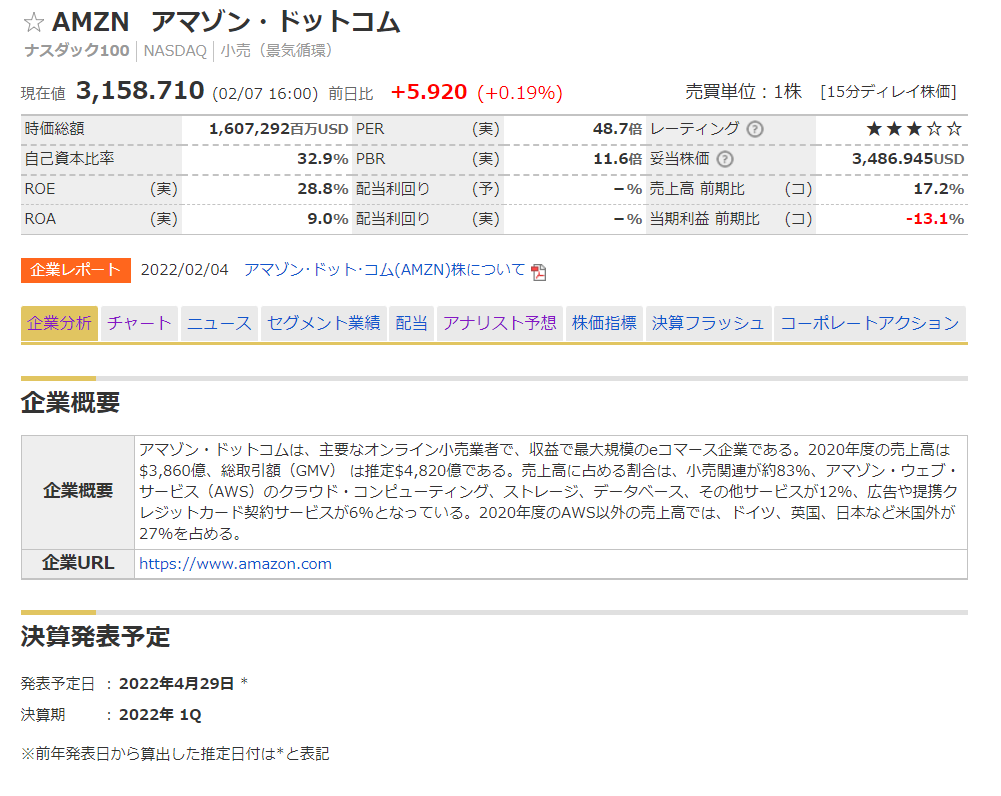This screenshot has height=796, width=1001.
Task: Click the ROE value 28.8%
Action: click(322, 190)
